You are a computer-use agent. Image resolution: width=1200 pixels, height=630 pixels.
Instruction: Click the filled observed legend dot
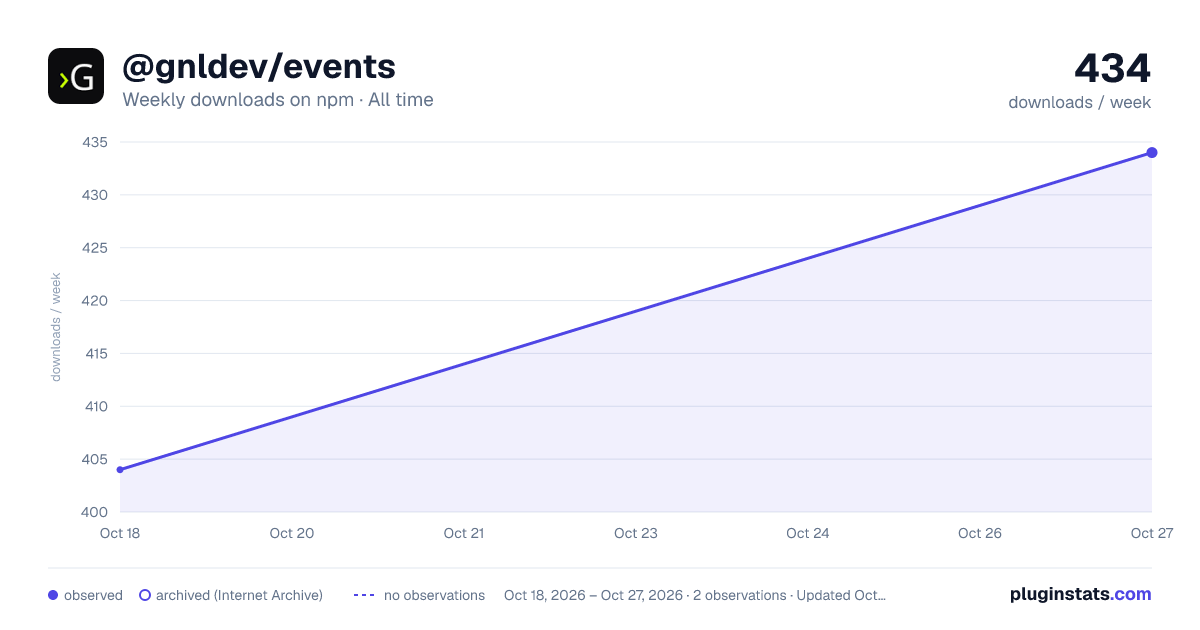(x=53, y=595)
